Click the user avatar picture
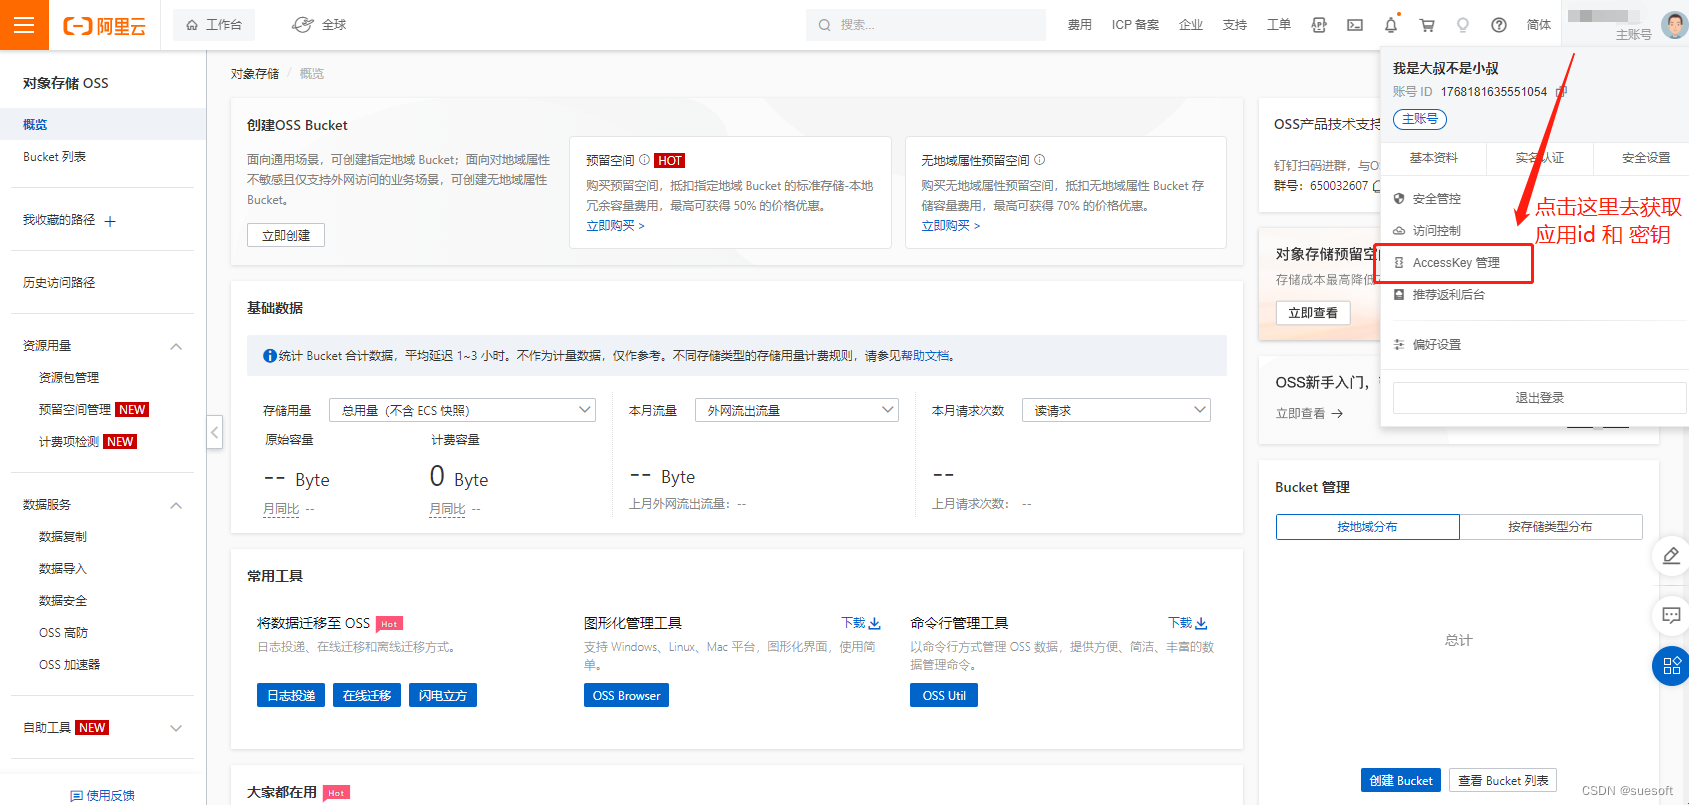The image size is (1689, 805). click(x=1674, y=25)
